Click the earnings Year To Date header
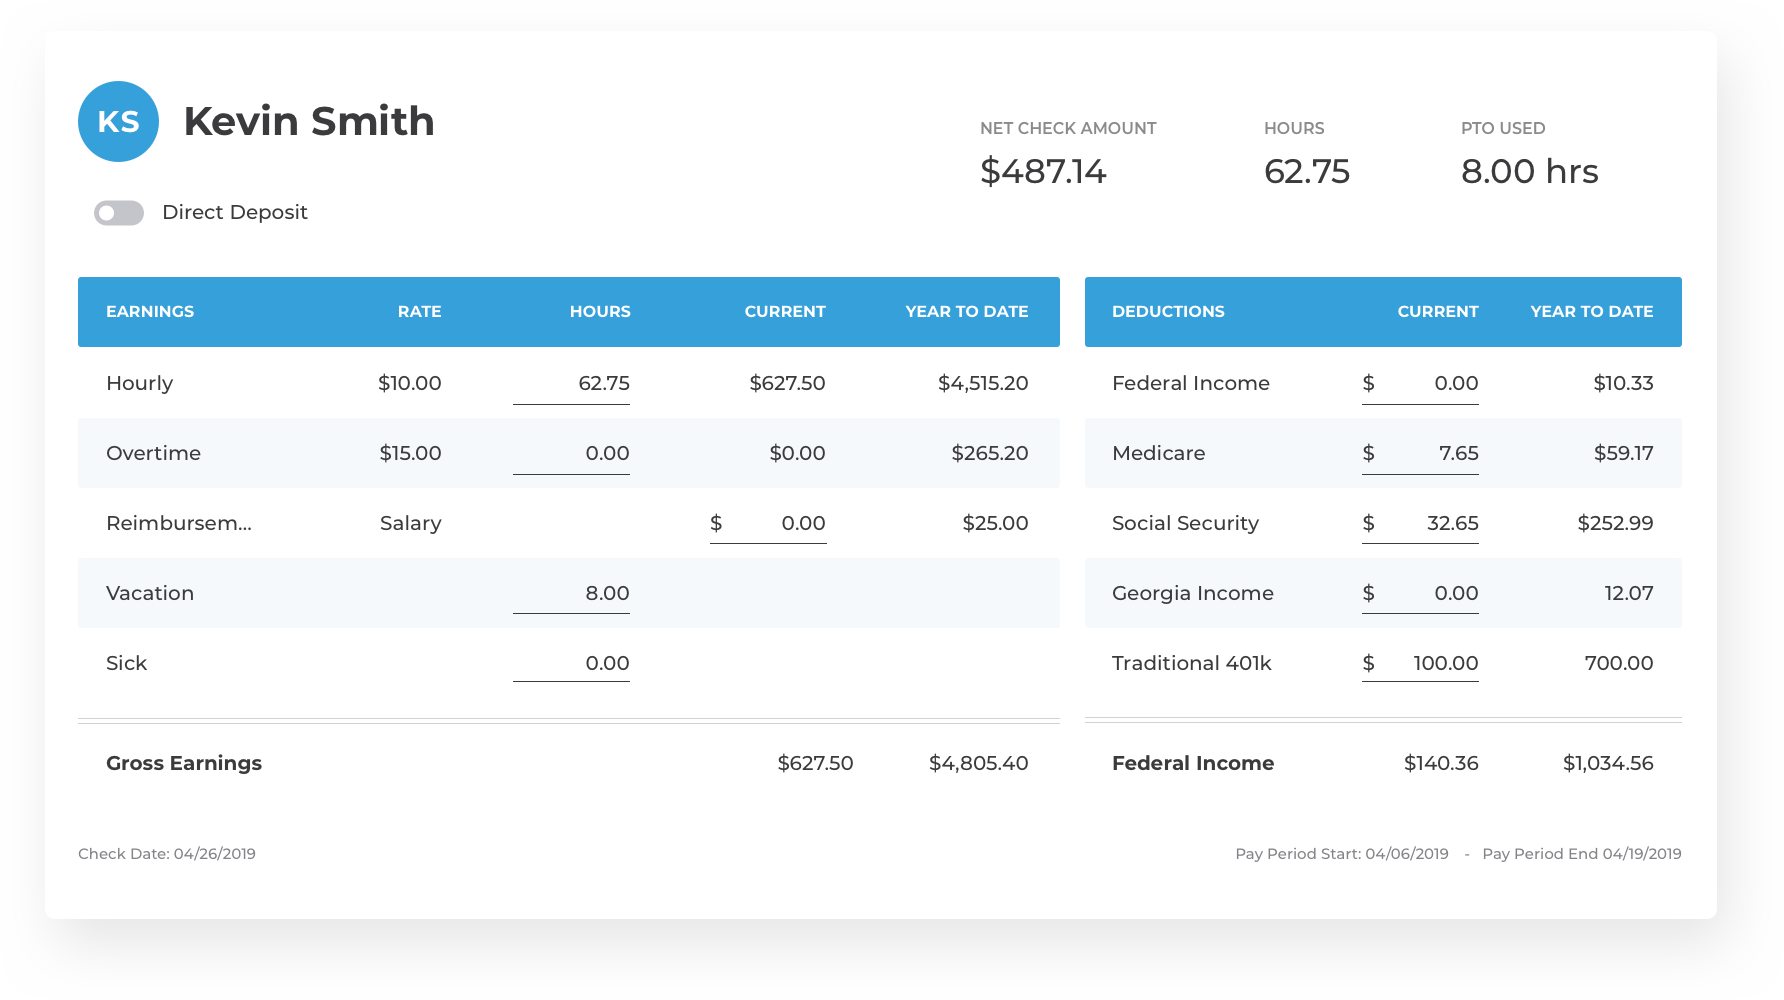 [x=966, y=312]
